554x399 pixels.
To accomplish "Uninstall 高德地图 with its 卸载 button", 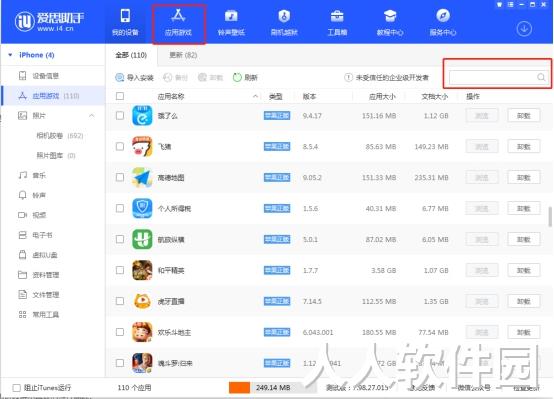I will coord(524,177).
